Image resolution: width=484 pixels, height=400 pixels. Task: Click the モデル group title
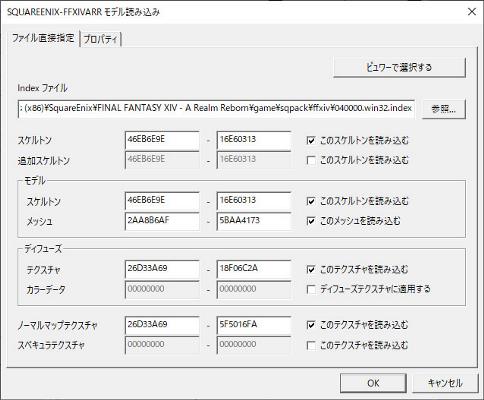coord(35,181)
